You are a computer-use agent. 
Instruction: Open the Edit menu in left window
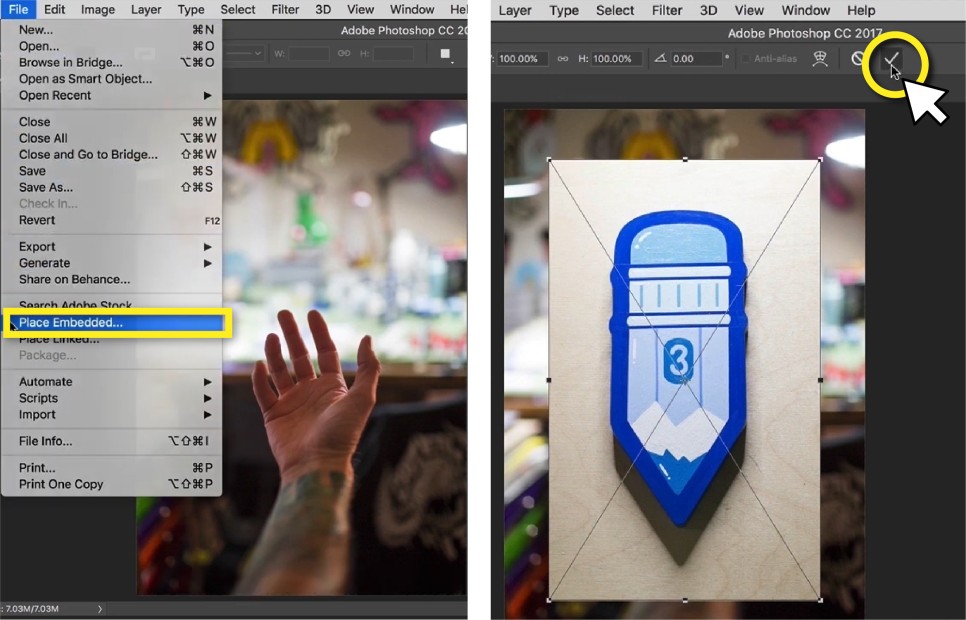coord(55,9)
